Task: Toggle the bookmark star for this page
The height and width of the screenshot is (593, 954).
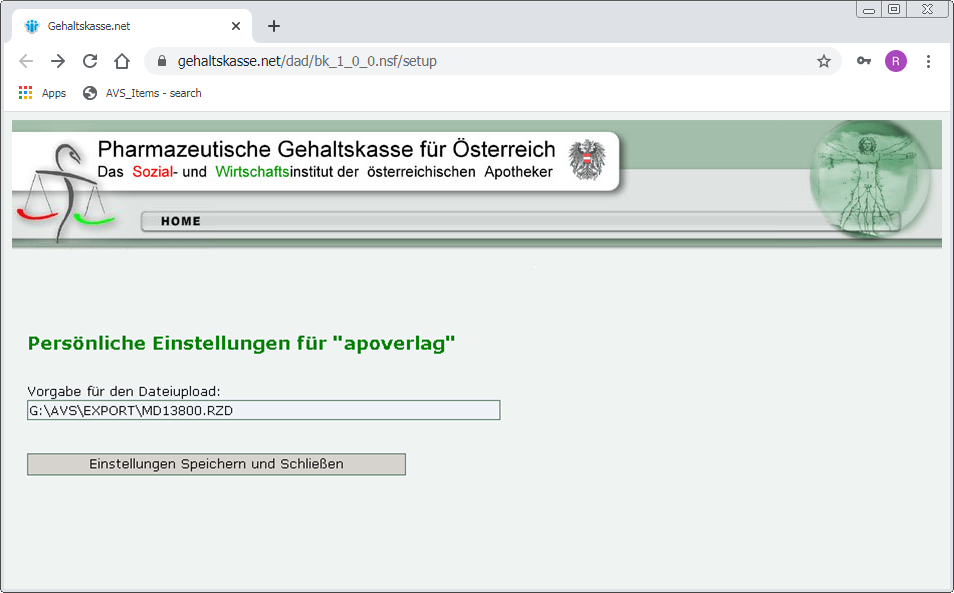Action: coord(824,61)
